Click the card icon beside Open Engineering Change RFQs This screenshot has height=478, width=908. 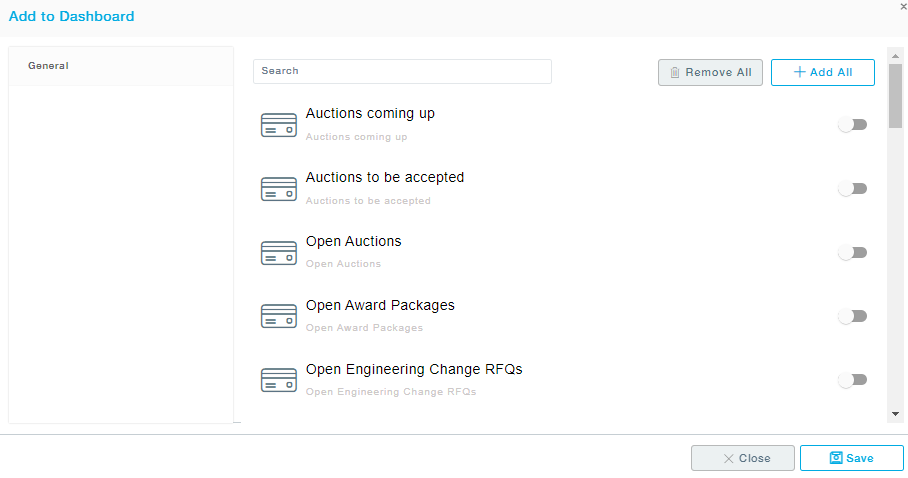pos(278,380)
